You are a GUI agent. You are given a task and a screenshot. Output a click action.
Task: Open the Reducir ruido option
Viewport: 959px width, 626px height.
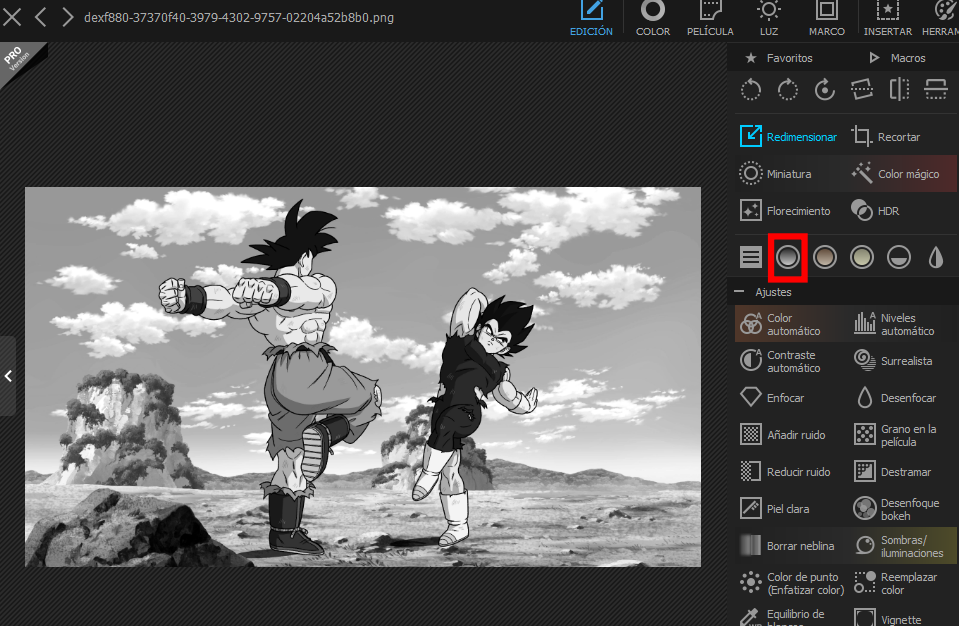click(789, 472)
